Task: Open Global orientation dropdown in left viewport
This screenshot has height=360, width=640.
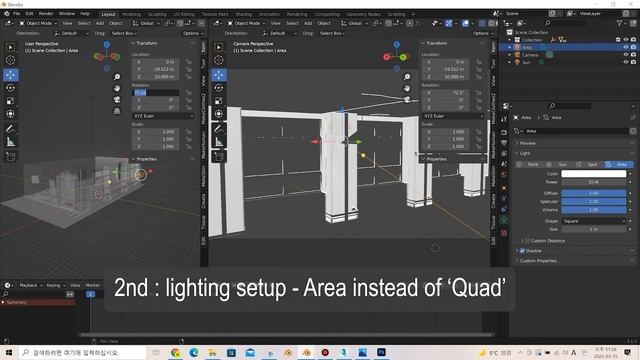Action: [x=146, y=23]
